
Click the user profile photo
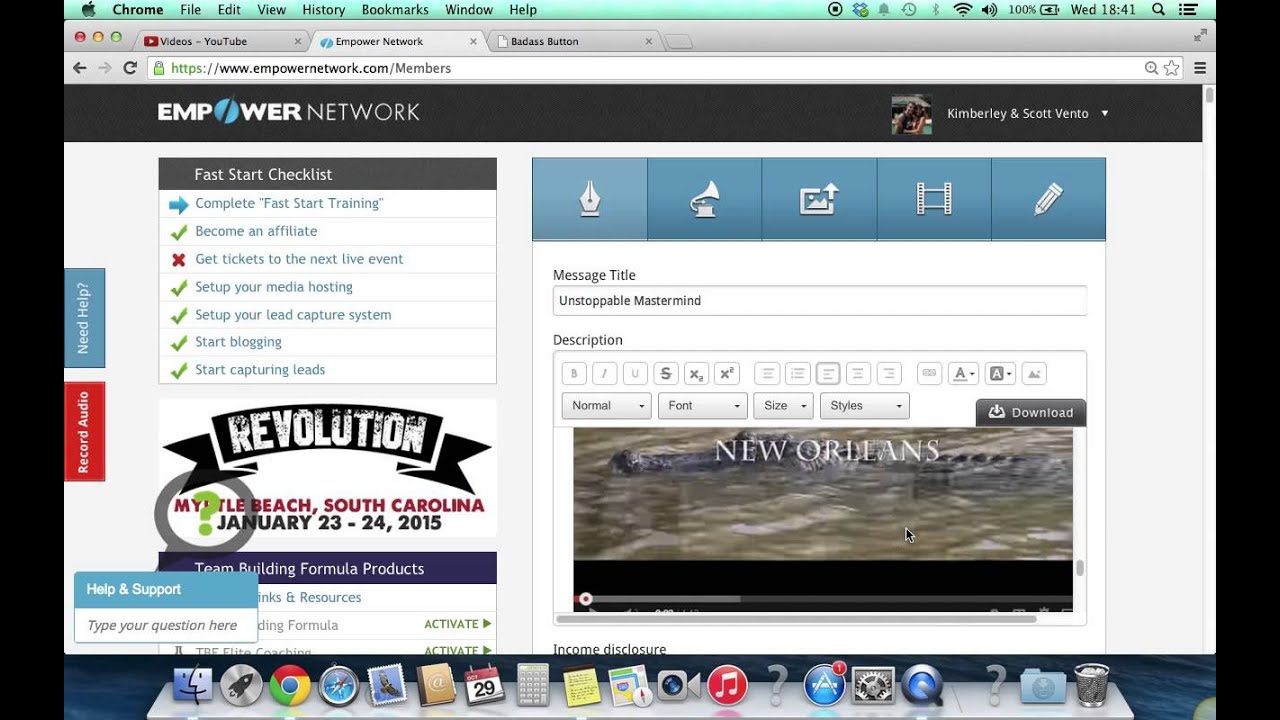(911, 114)
